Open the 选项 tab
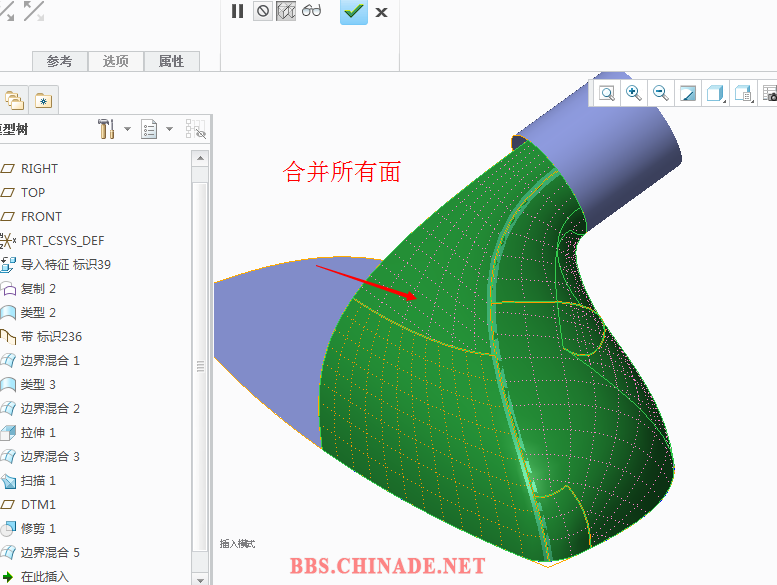The height and width of the screenshot is (585, 777). (x=115, y=61)
